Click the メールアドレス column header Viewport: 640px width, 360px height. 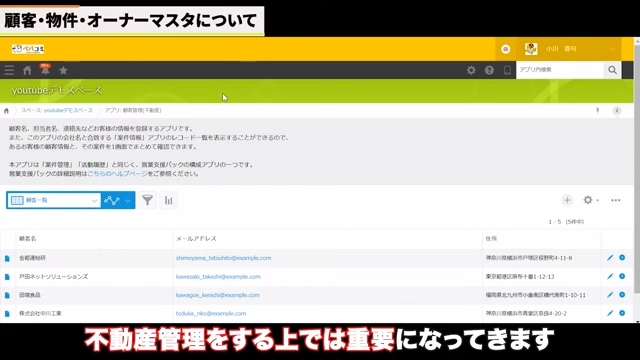196,238
